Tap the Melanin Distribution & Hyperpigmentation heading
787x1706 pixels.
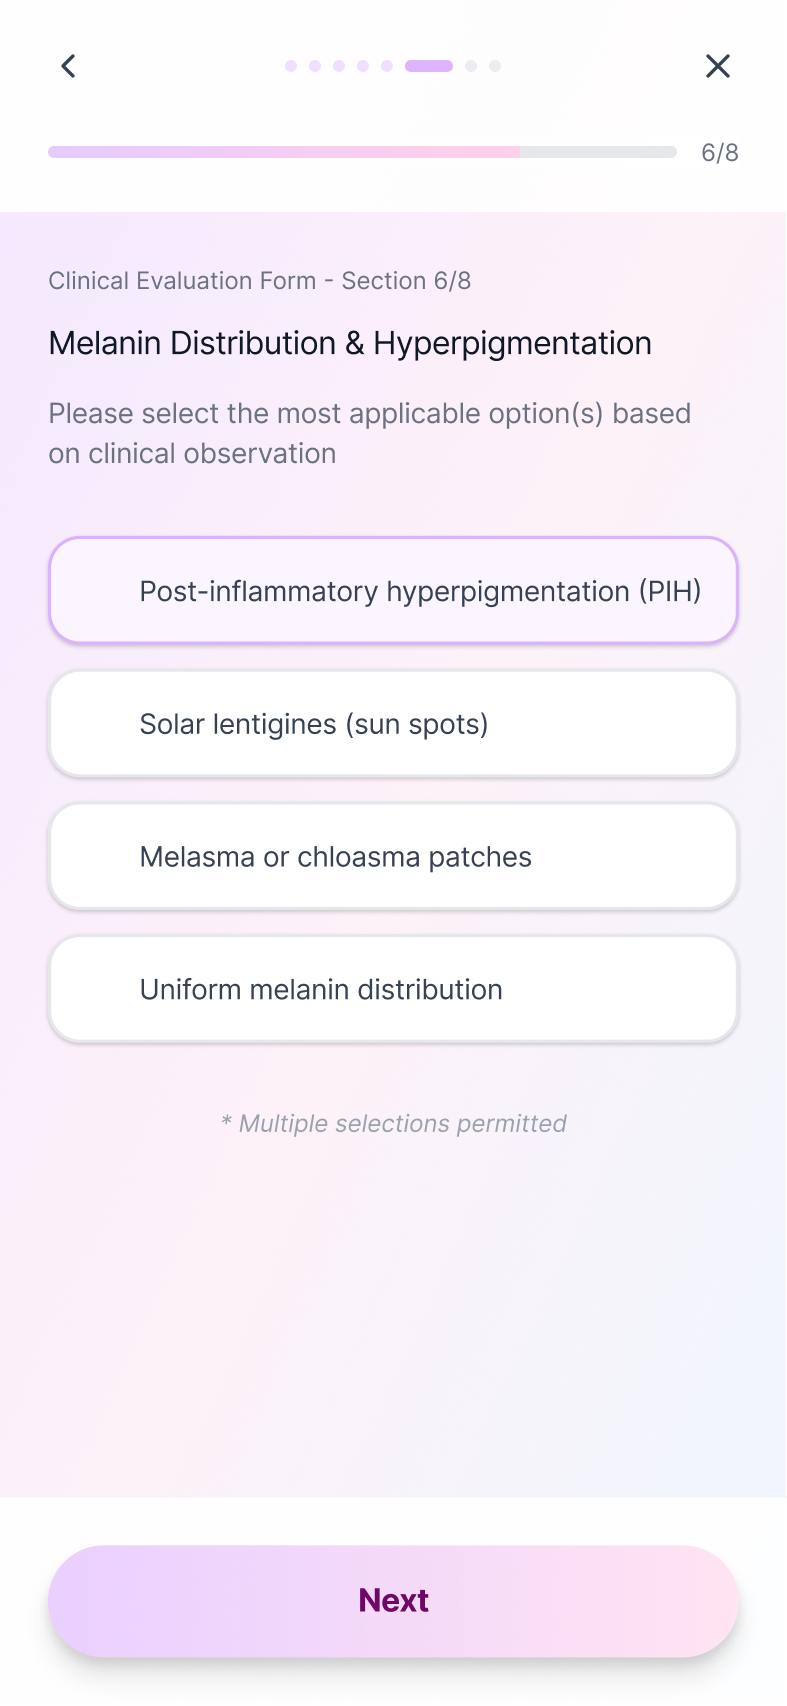click(350, 343)
